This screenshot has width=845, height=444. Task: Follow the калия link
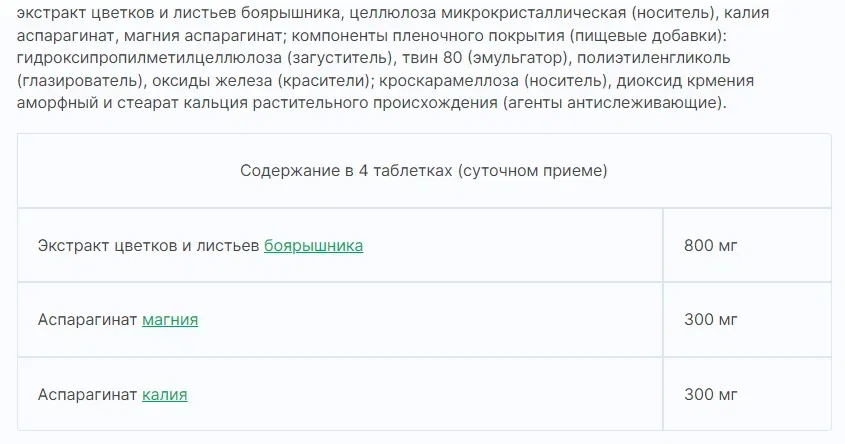(x=165, y=394)
